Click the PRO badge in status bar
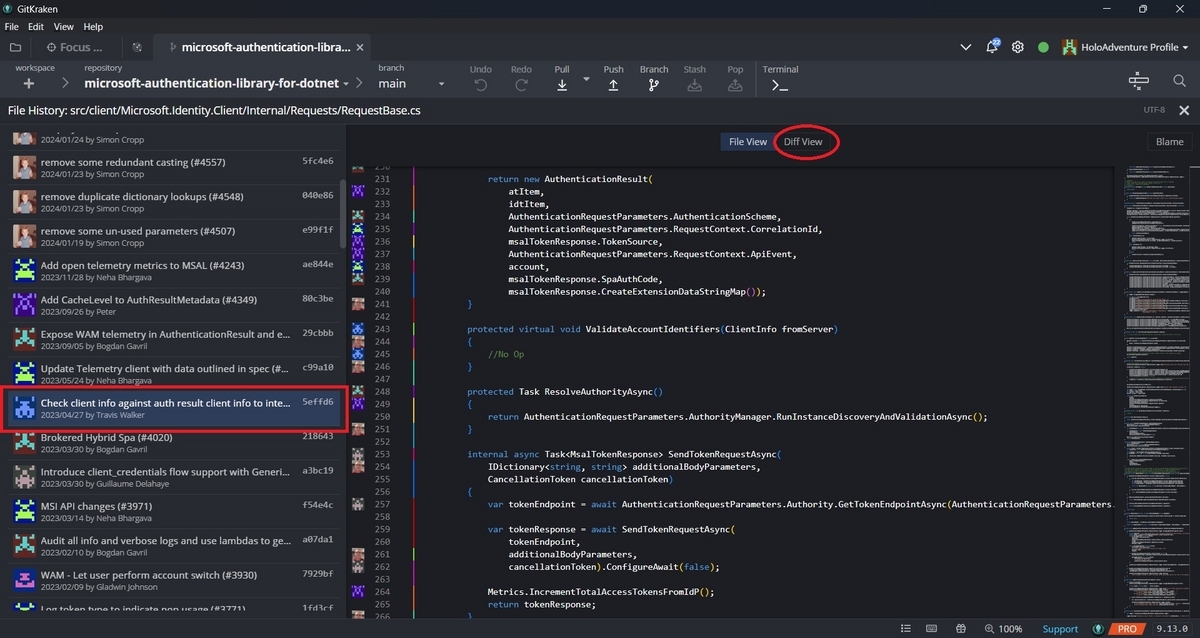 pyautogui.click(x=1127, y=629)
